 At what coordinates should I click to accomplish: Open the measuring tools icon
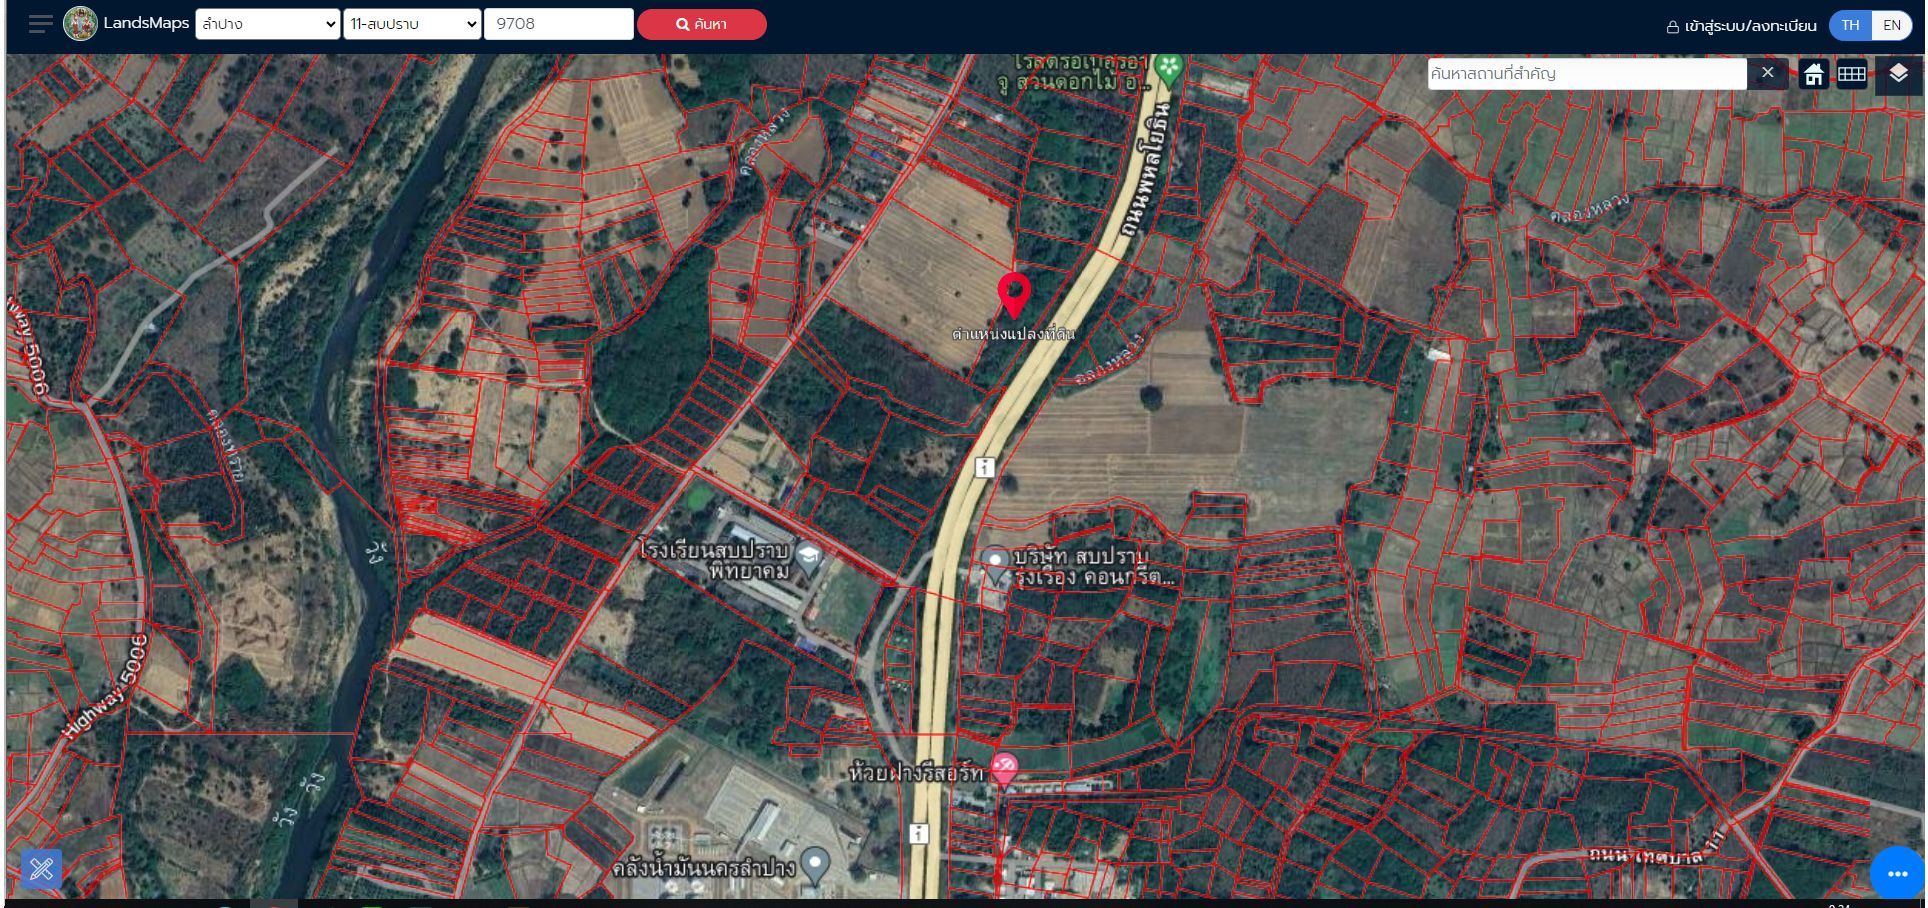click(41, 869)
